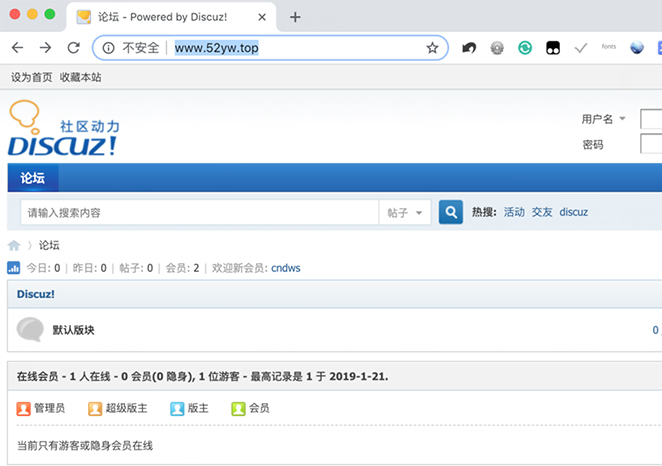Screen dimensions: 662x466
Task: Click the gray gear extension icon
Action: [496, 47]
